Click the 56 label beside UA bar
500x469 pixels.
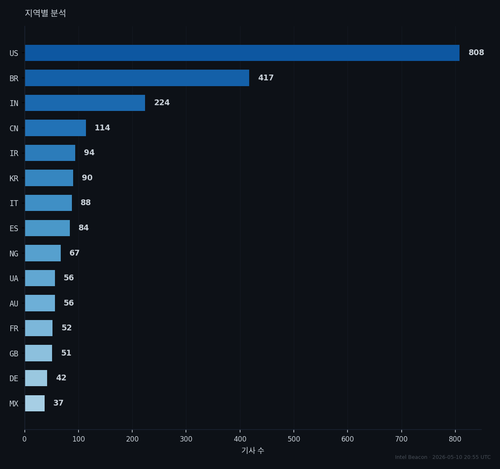click(69, 278)
